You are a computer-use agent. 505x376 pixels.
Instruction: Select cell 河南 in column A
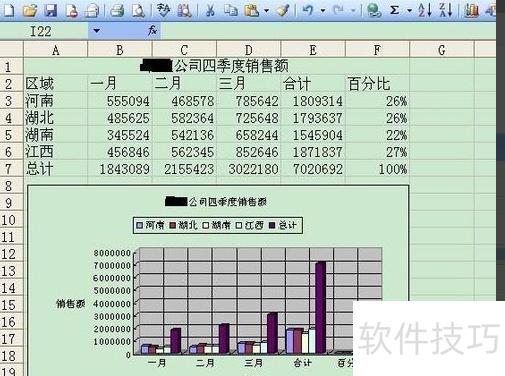pos(56,101)
